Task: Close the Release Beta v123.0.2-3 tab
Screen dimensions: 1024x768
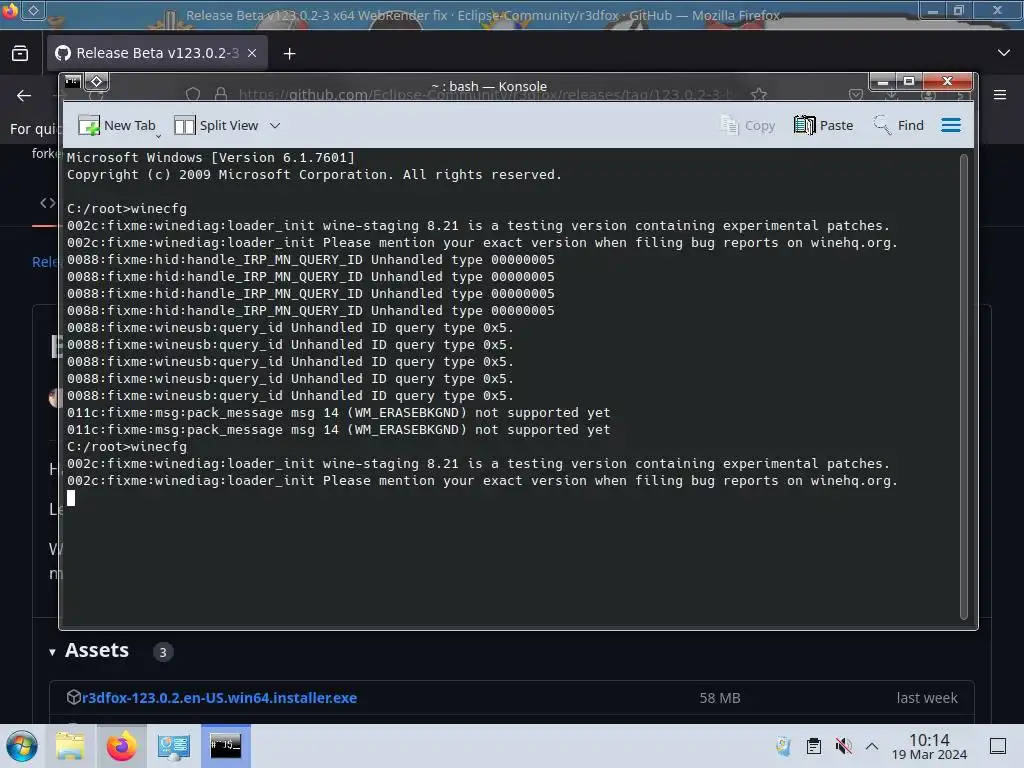Action: coord(252,54)
